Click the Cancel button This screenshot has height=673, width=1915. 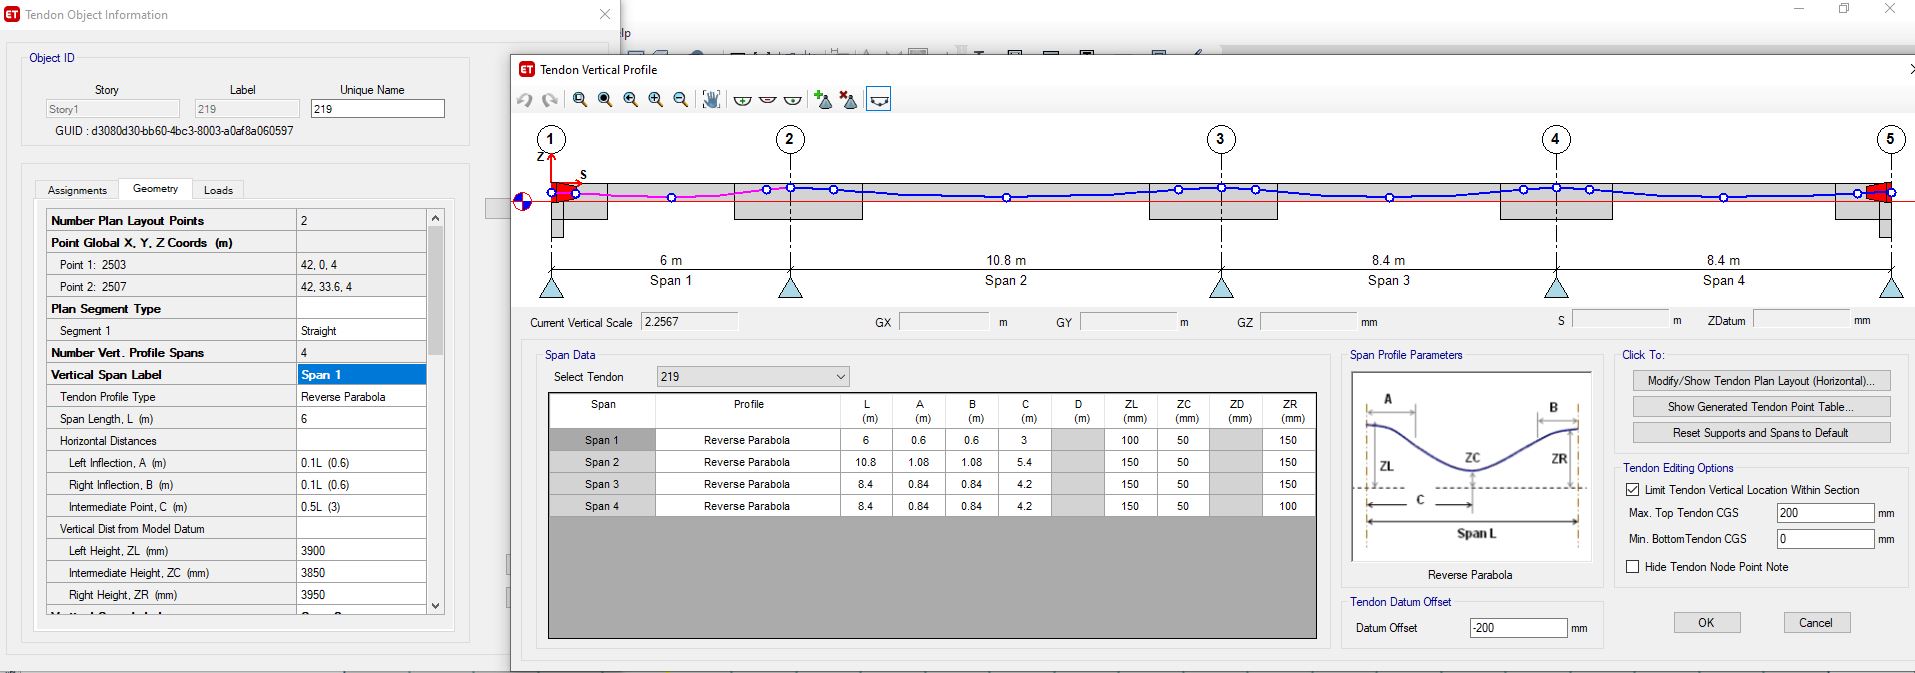[x=1817, y=622]
